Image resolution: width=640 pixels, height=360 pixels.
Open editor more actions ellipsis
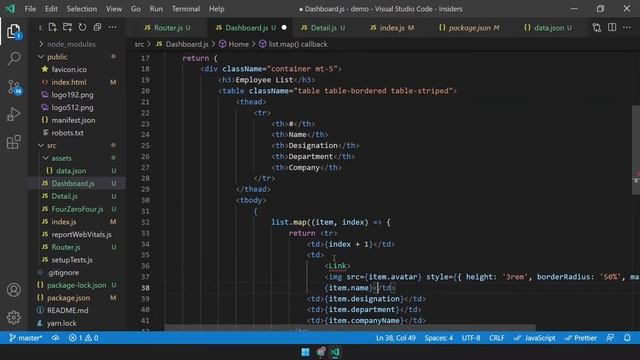pos(627,27)
